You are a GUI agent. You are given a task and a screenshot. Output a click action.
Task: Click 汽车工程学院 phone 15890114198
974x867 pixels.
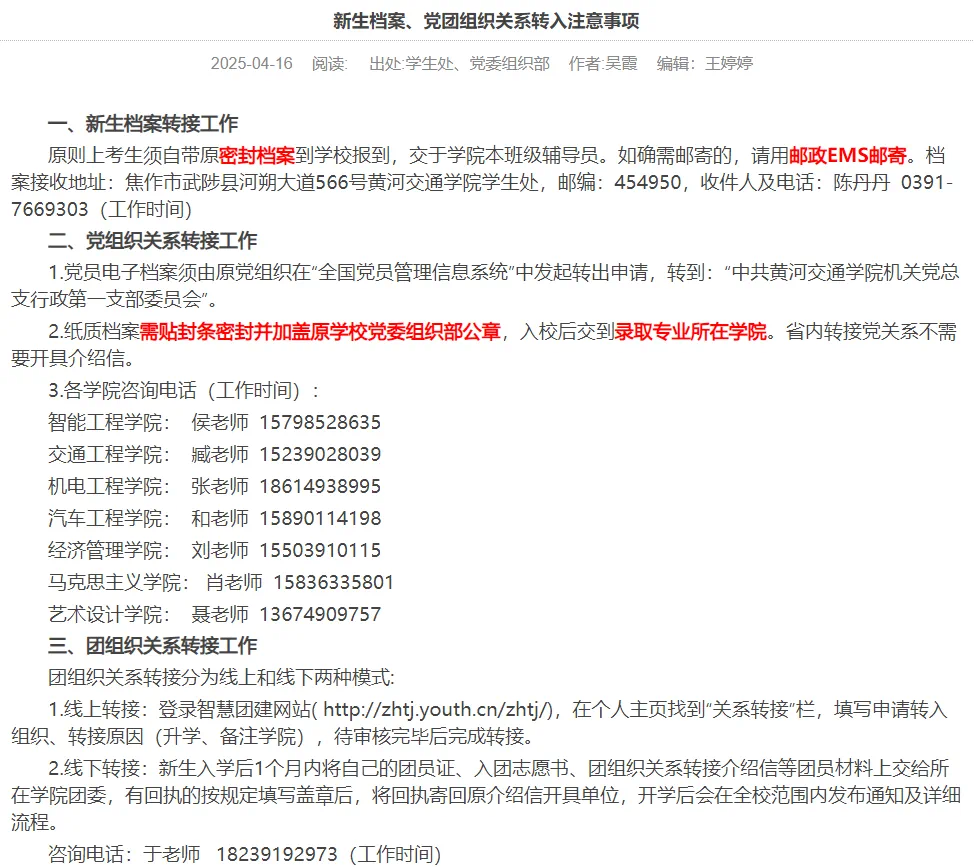point(320,519)
